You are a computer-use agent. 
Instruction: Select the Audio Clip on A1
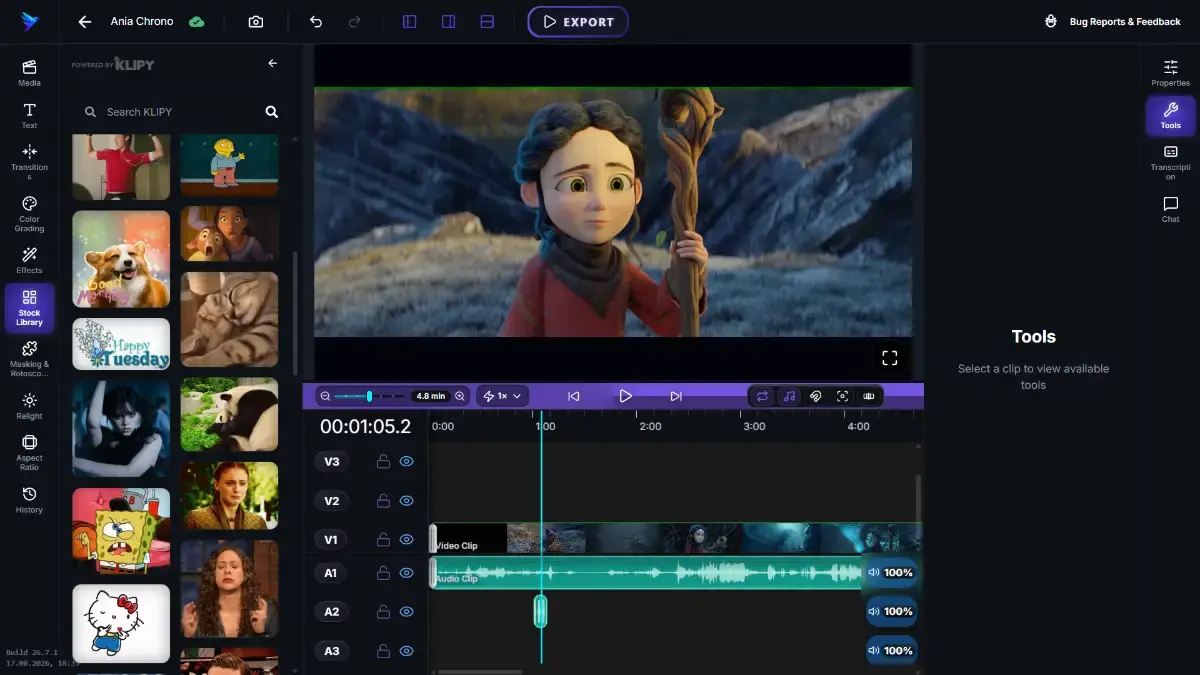click(647, 573)
